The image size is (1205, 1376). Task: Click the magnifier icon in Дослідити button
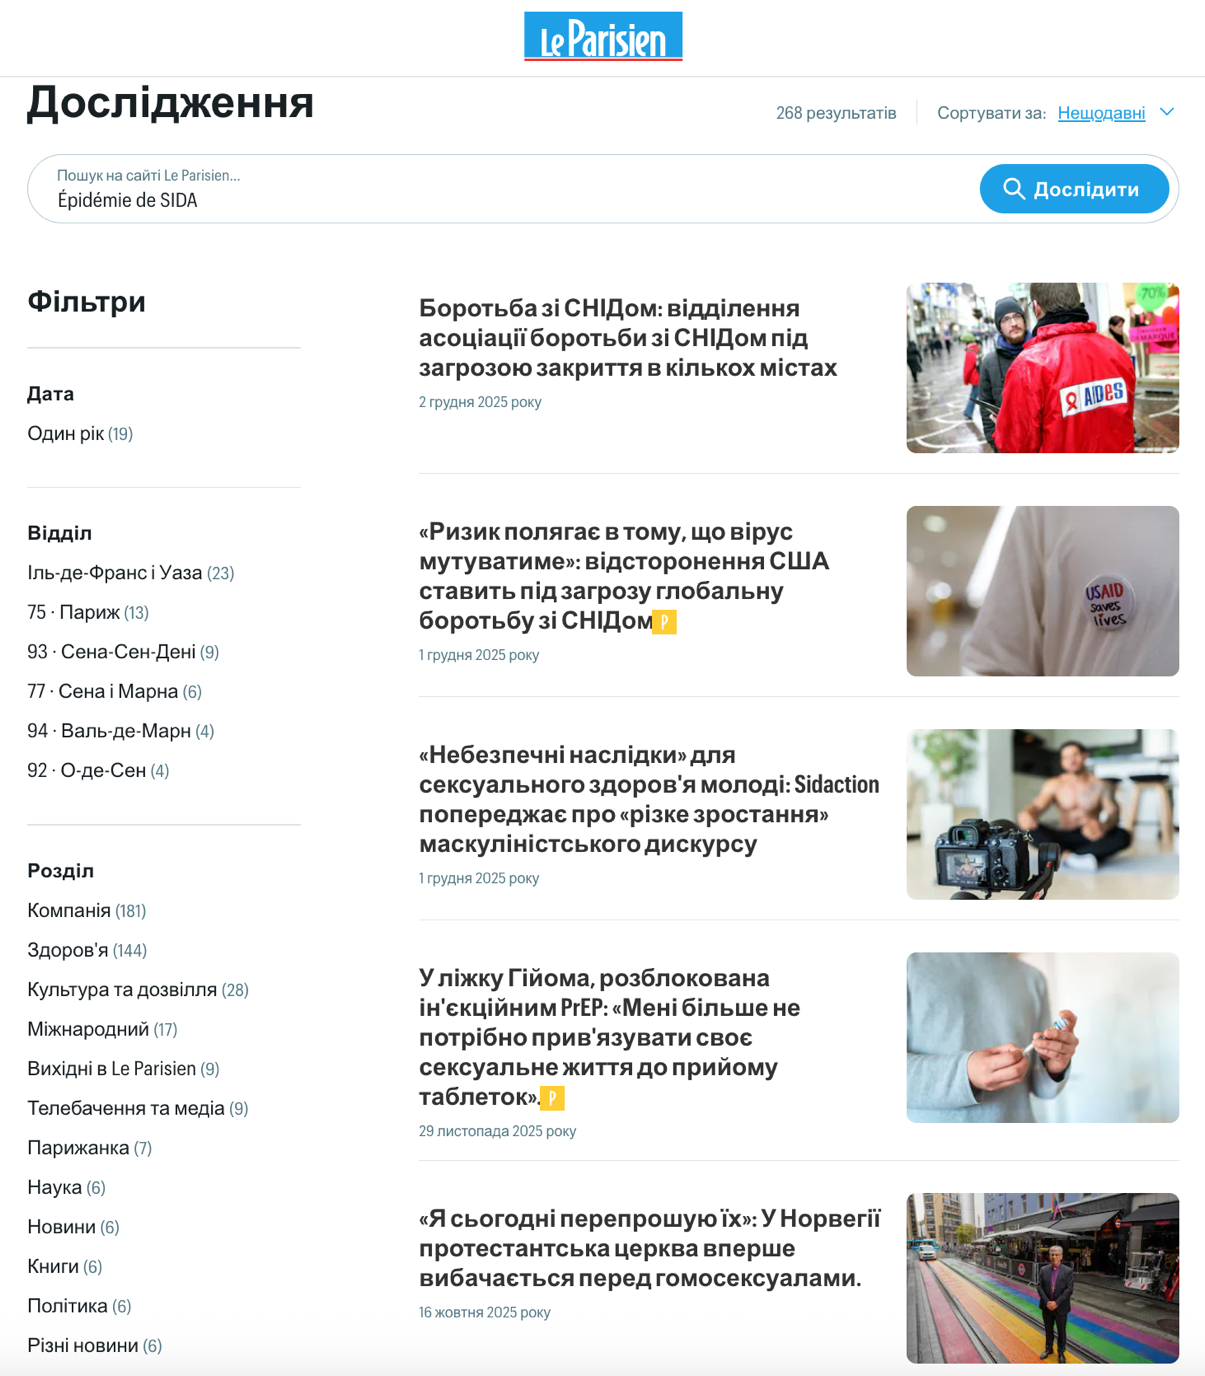coord(1013,189)
